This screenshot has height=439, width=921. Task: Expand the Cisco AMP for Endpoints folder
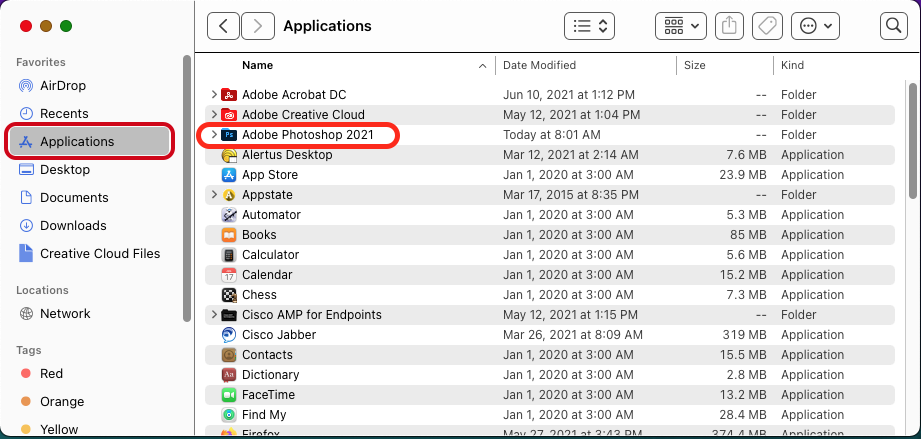214,315
